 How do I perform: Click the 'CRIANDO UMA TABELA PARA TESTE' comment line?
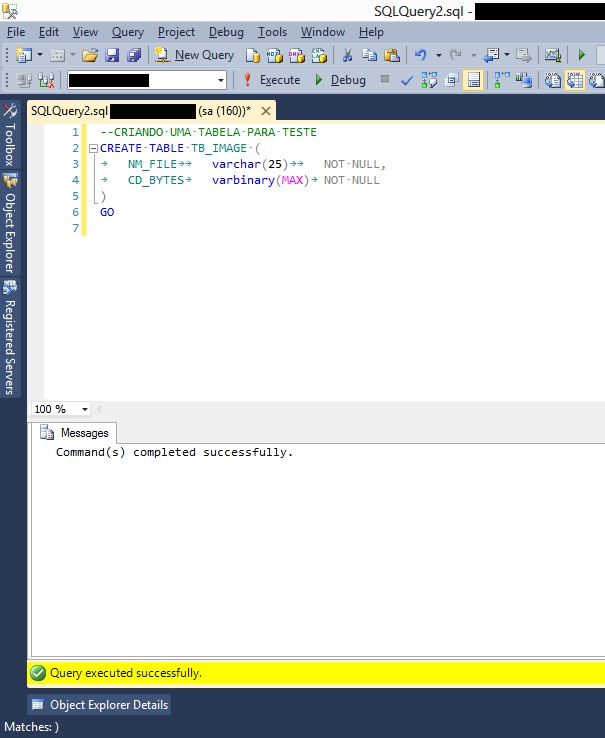coord(209,132)
